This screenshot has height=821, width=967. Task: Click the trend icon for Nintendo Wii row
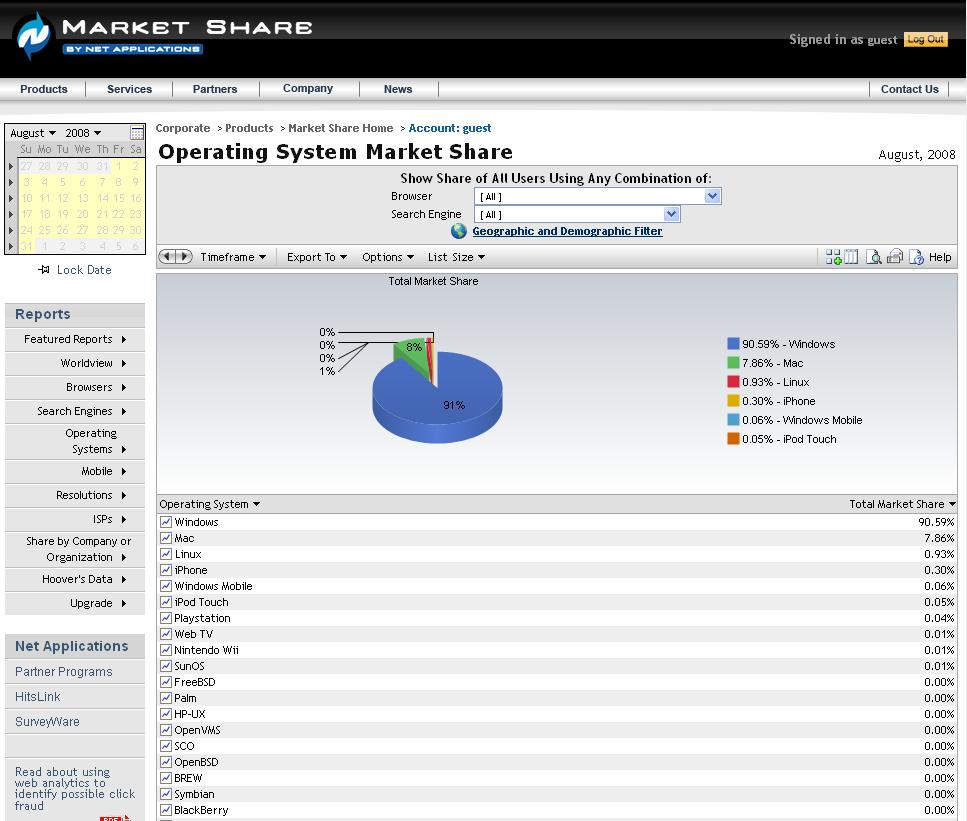(x=166, y=650)
